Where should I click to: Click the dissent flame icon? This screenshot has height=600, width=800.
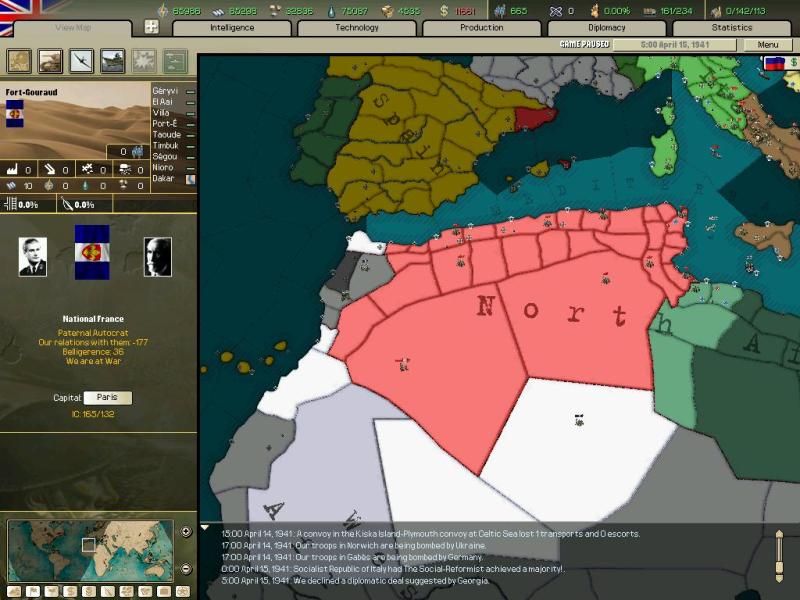[x=594, y=11]
